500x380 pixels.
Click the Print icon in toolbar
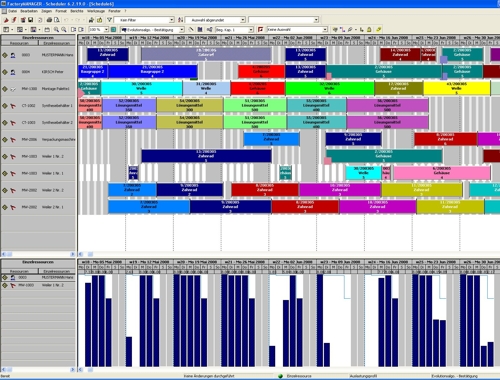coord(49,20)
